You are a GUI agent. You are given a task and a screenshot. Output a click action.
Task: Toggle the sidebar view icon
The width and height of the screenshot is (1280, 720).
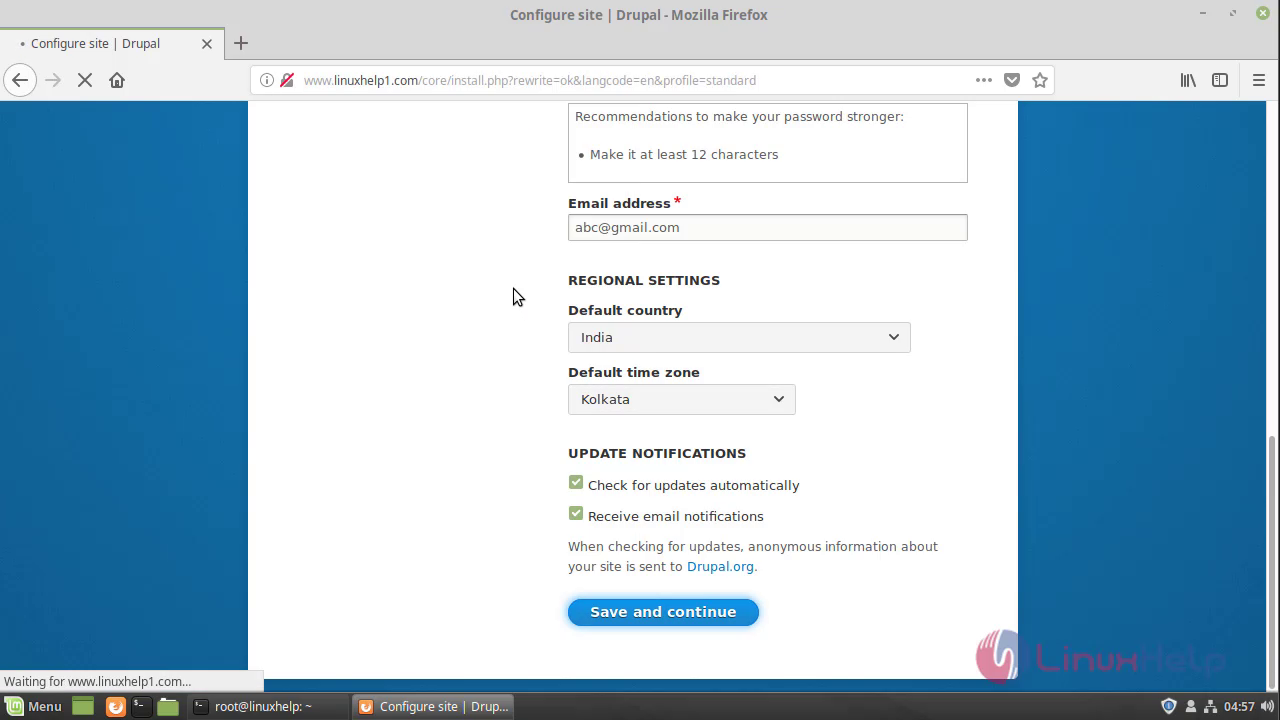pyautogui.click(x=1220, y=80)
